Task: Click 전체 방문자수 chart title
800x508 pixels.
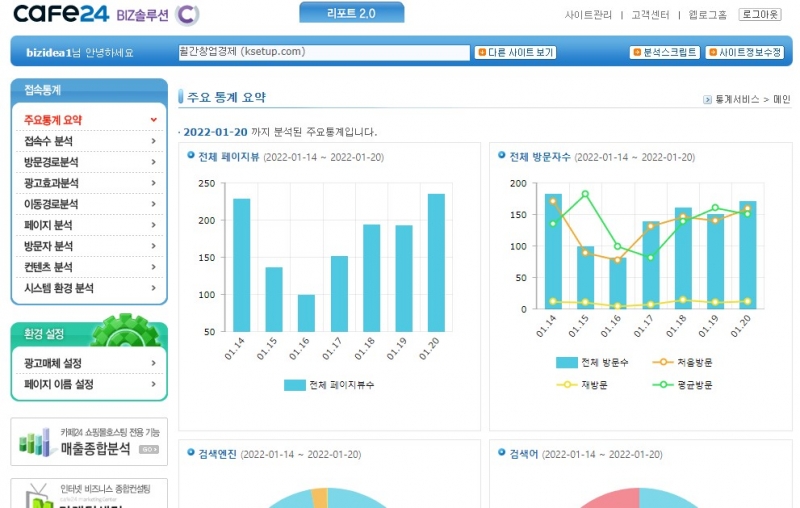Action: coord(540,157)
